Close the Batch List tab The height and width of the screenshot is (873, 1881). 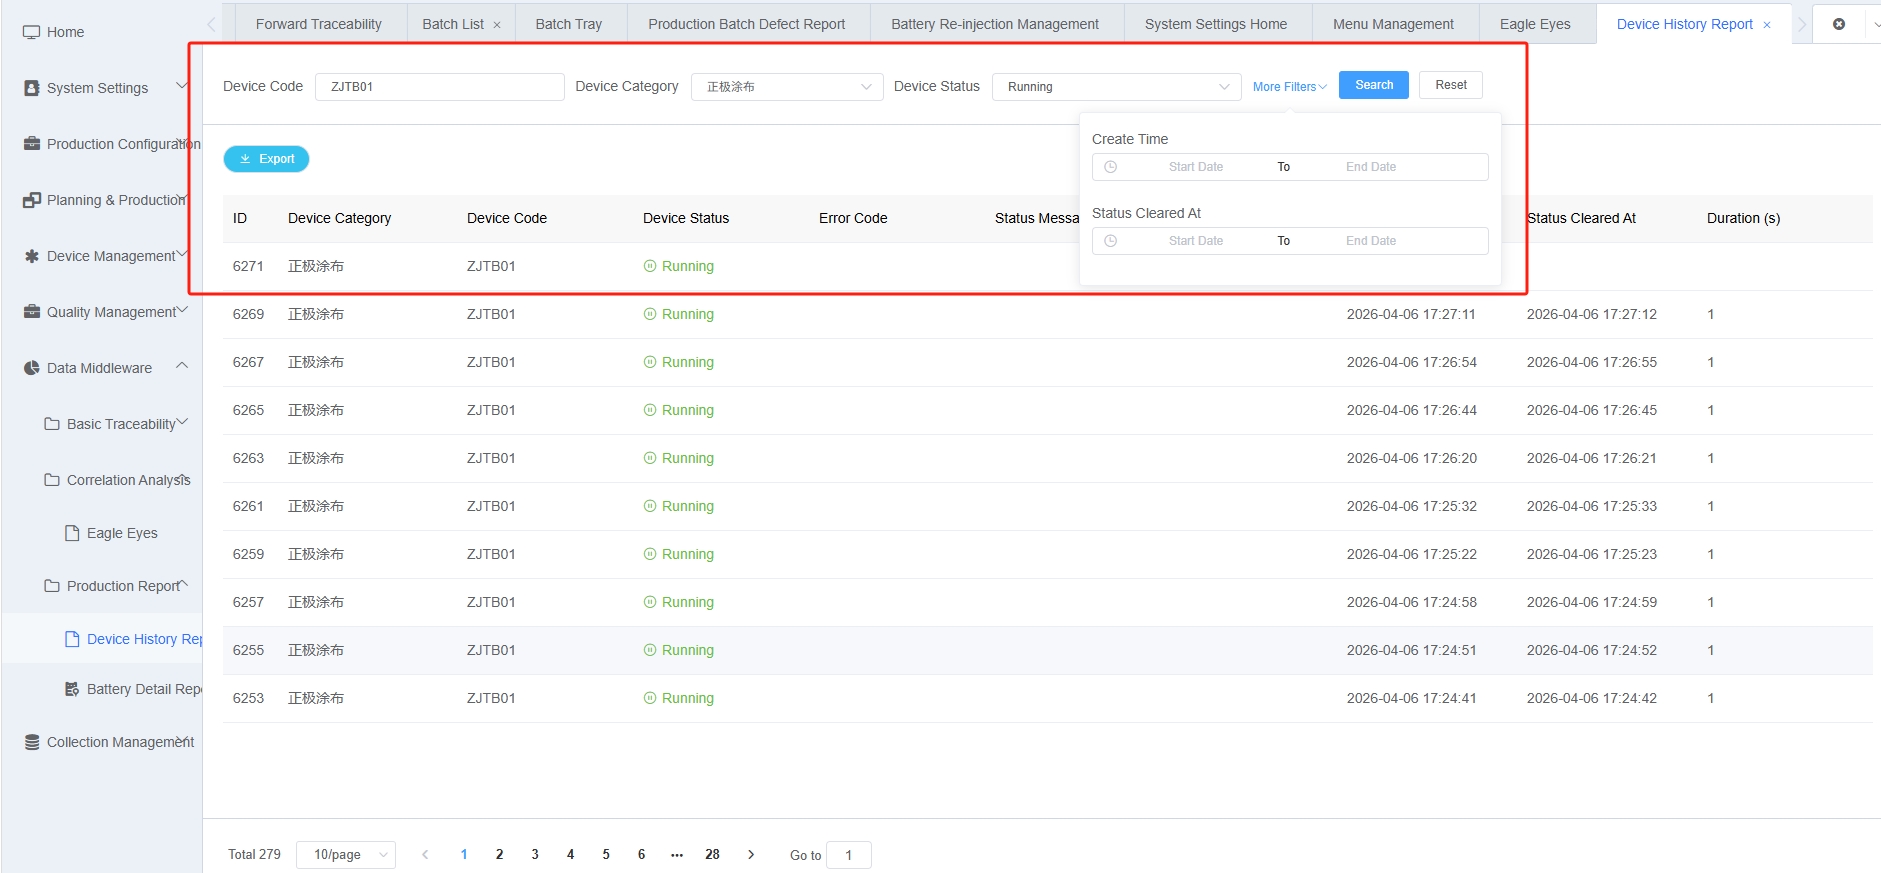pos(497,25)
